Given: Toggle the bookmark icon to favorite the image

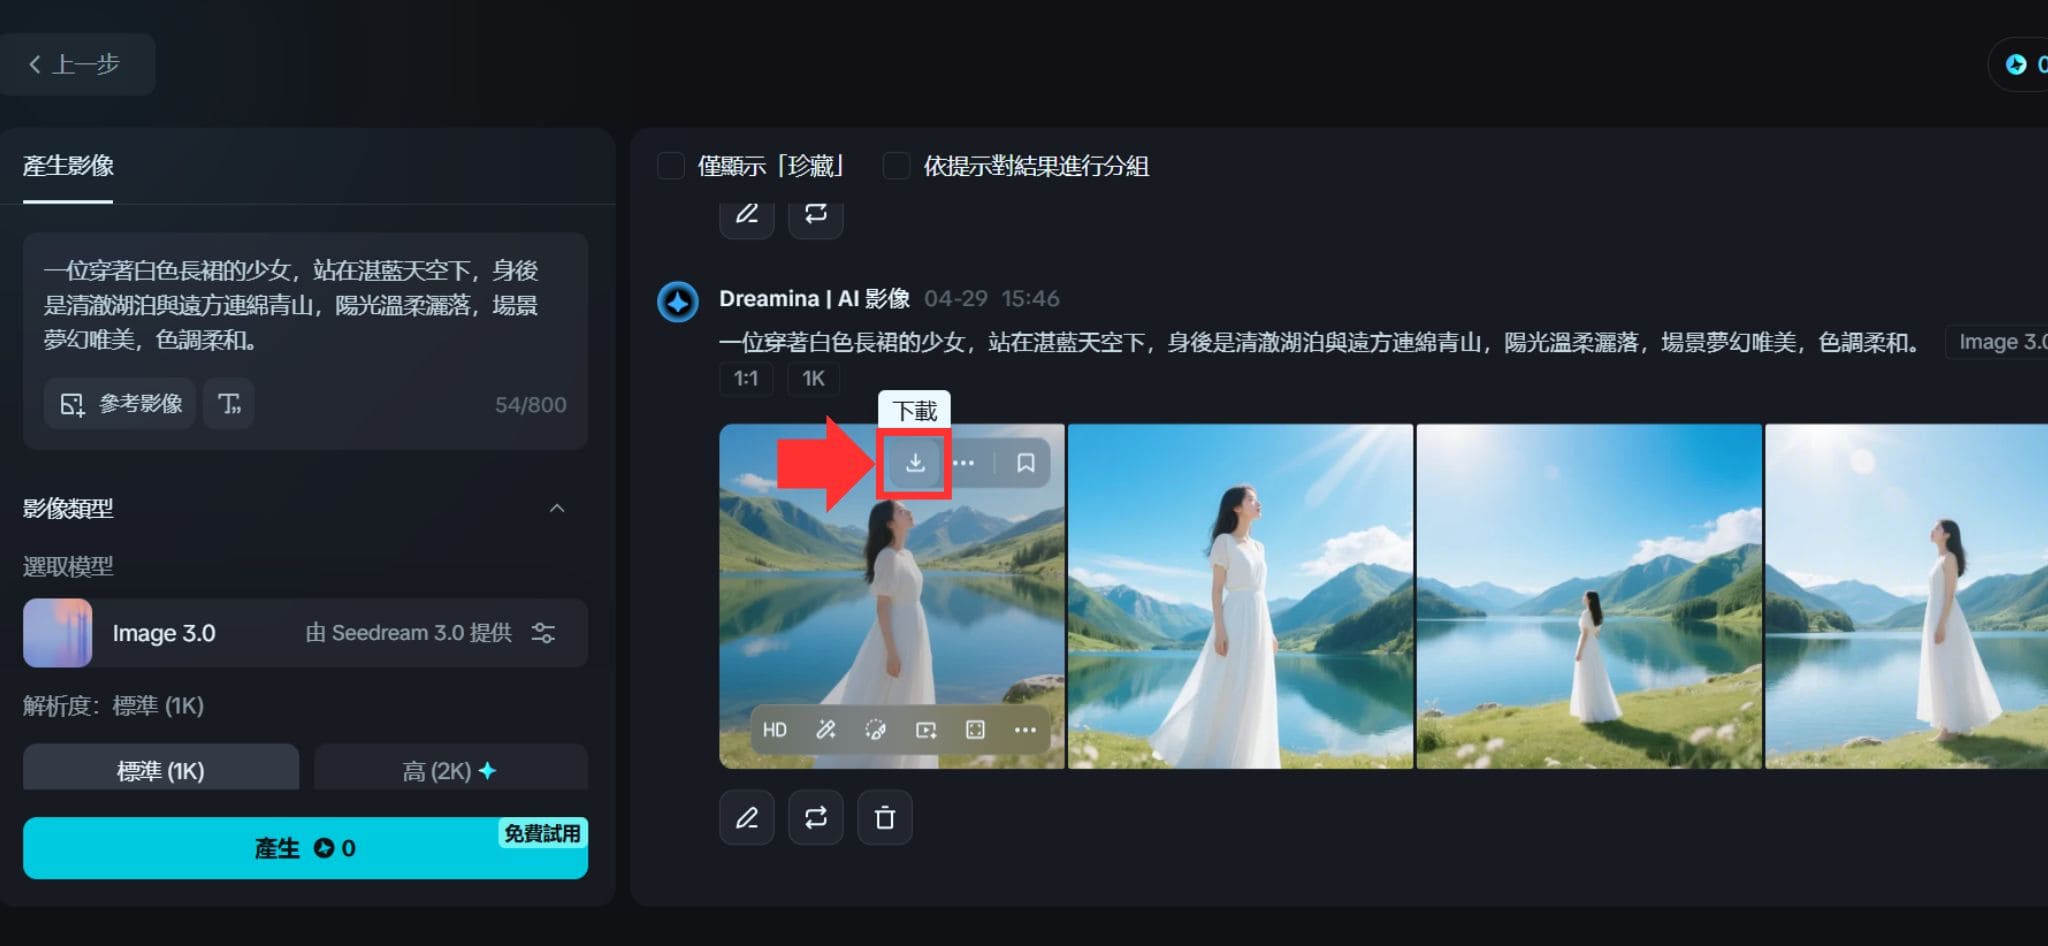Looking at the screenshot, I should coord(1025,463).
